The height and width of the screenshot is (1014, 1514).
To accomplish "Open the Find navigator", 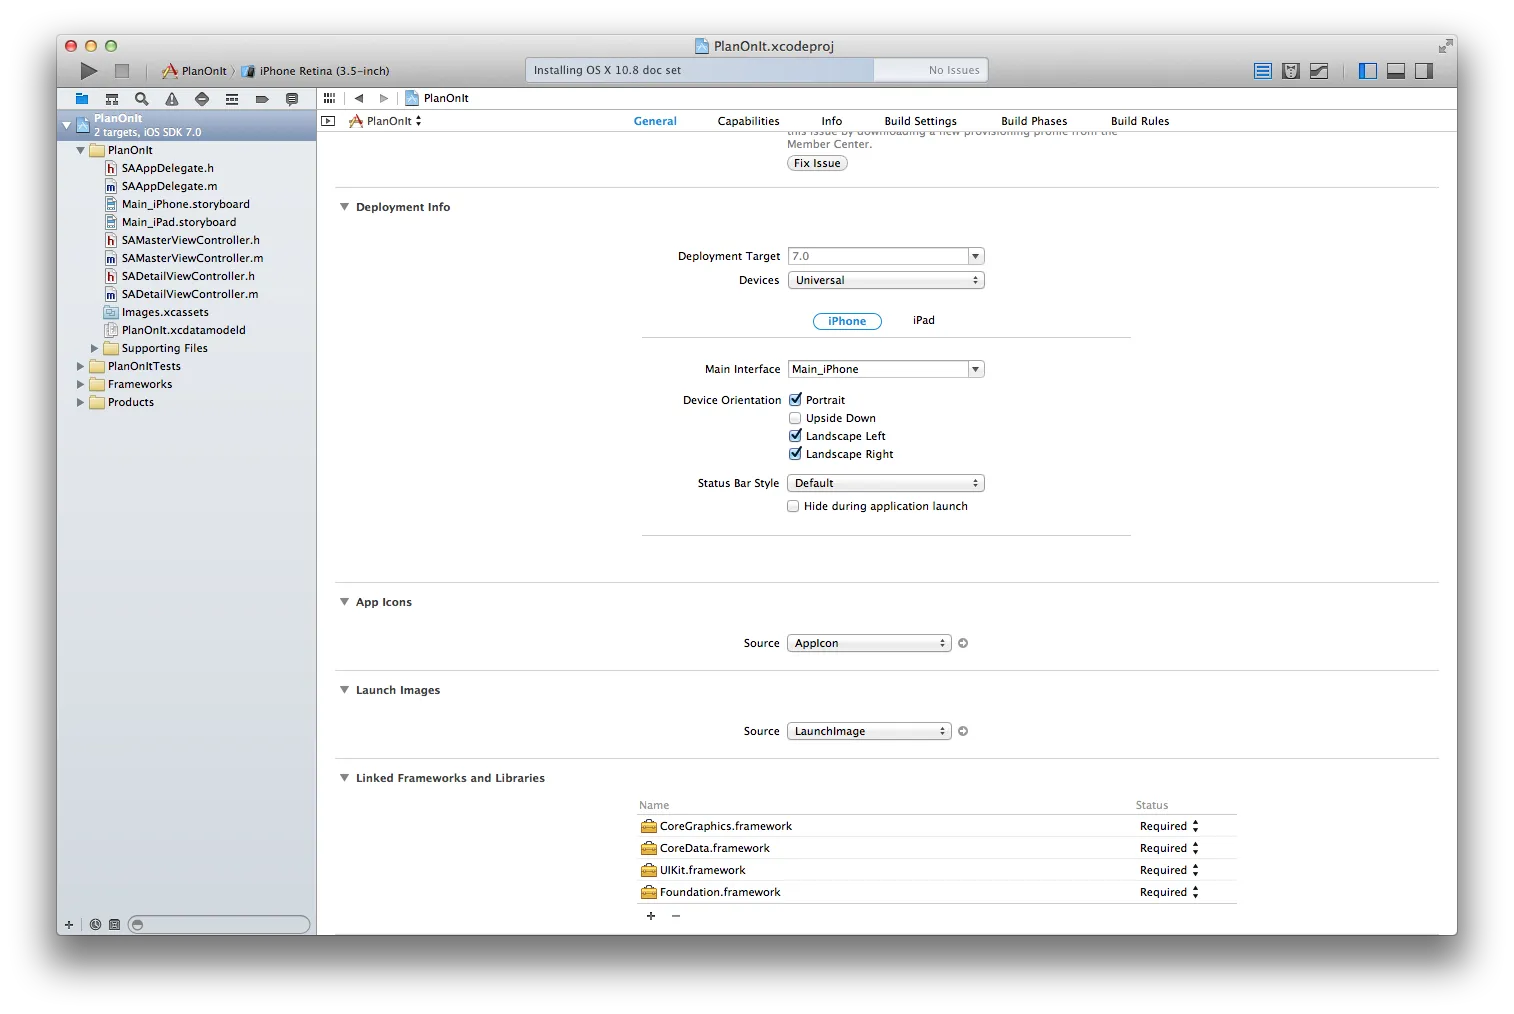I will (x=142, y=99).
